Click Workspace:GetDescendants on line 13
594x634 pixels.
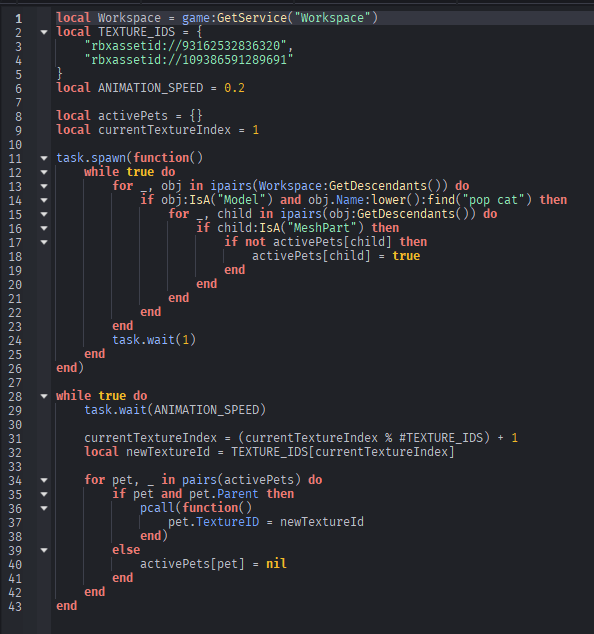[x=343, y=186]
